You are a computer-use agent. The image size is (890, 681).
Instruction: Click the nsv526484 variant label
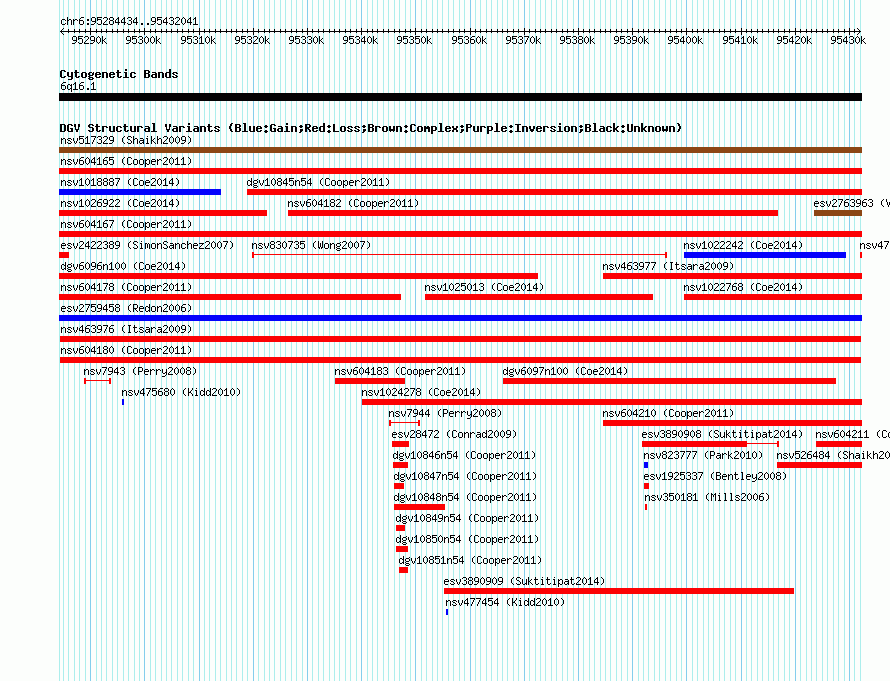[833, 455]
